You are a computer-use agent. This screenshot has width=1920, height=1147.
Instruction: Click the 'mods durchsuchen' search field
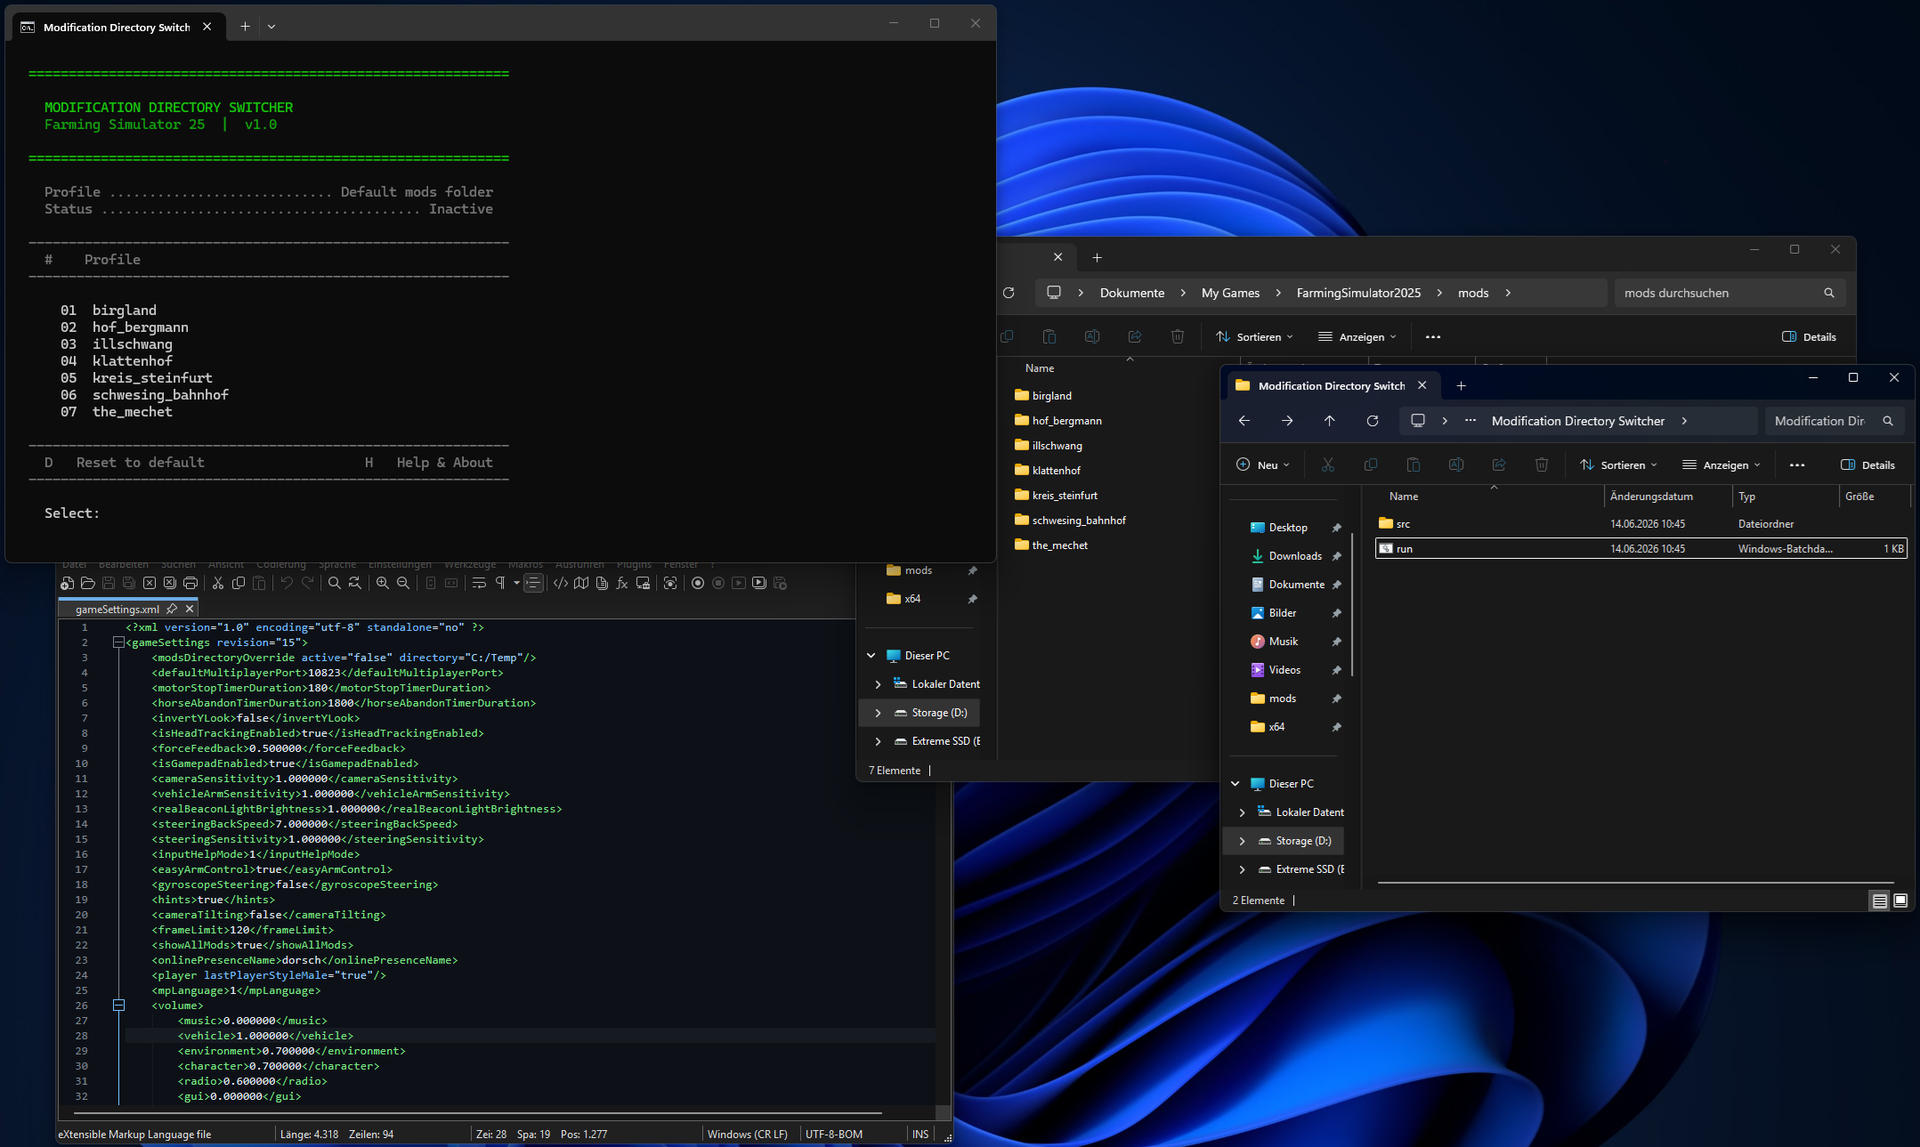(x=1729, y=293)
